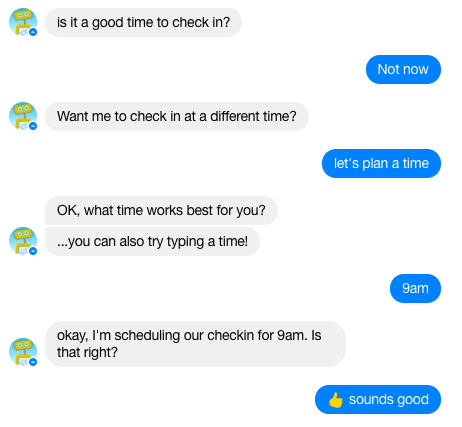Screen dimensions: 462x427
Task: Click bot avatar next to "scheduling our checkin" message
Action: click(23, 352)
